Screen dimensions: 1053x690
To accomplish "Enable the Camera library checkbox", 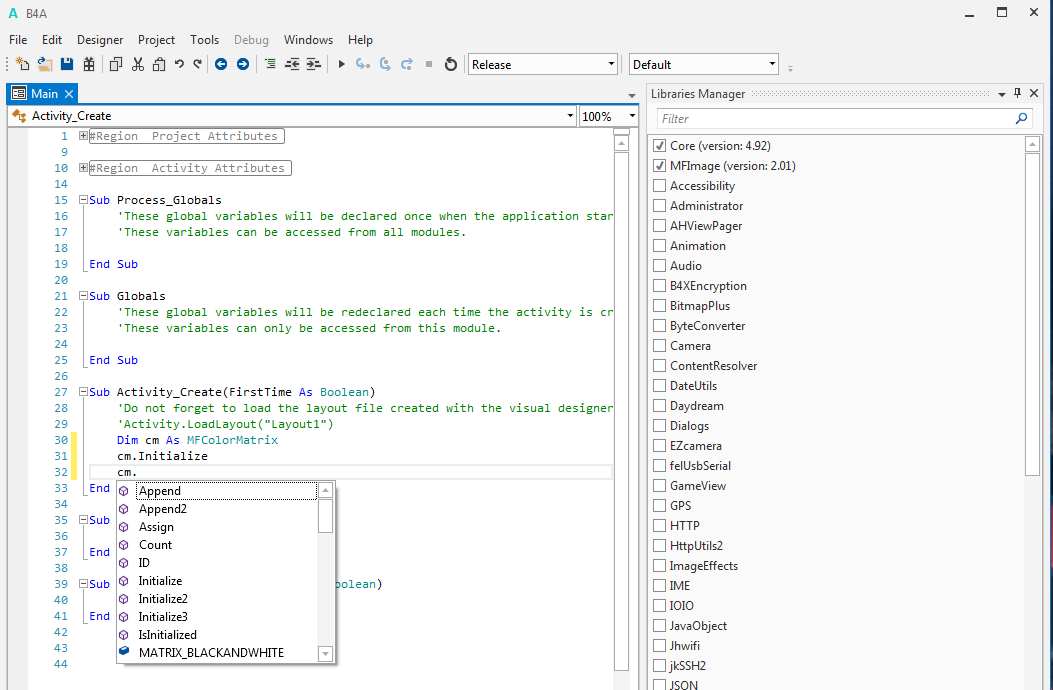I will 659,346.
